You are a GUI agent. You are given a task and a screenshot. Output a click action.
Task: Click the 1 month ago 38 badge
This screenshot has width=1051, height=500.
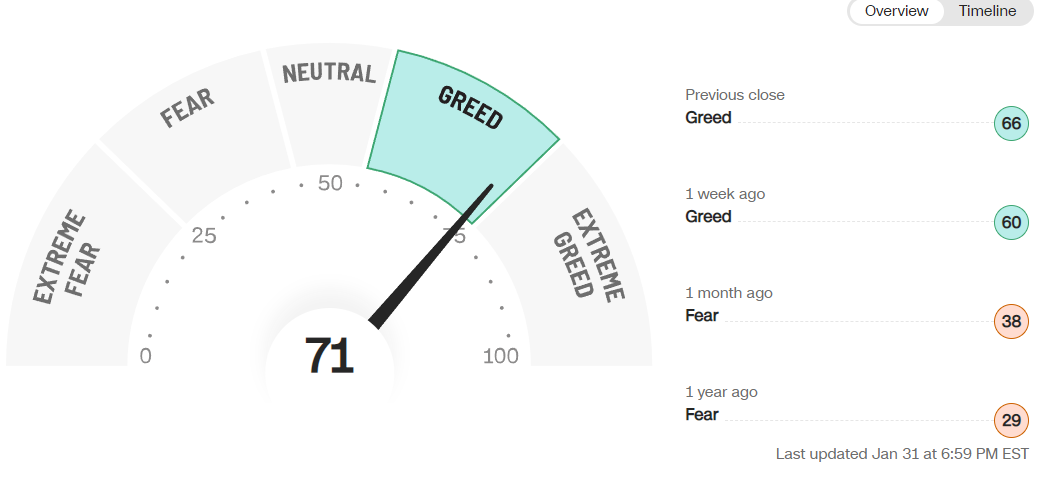click(x=1011, y=322)
